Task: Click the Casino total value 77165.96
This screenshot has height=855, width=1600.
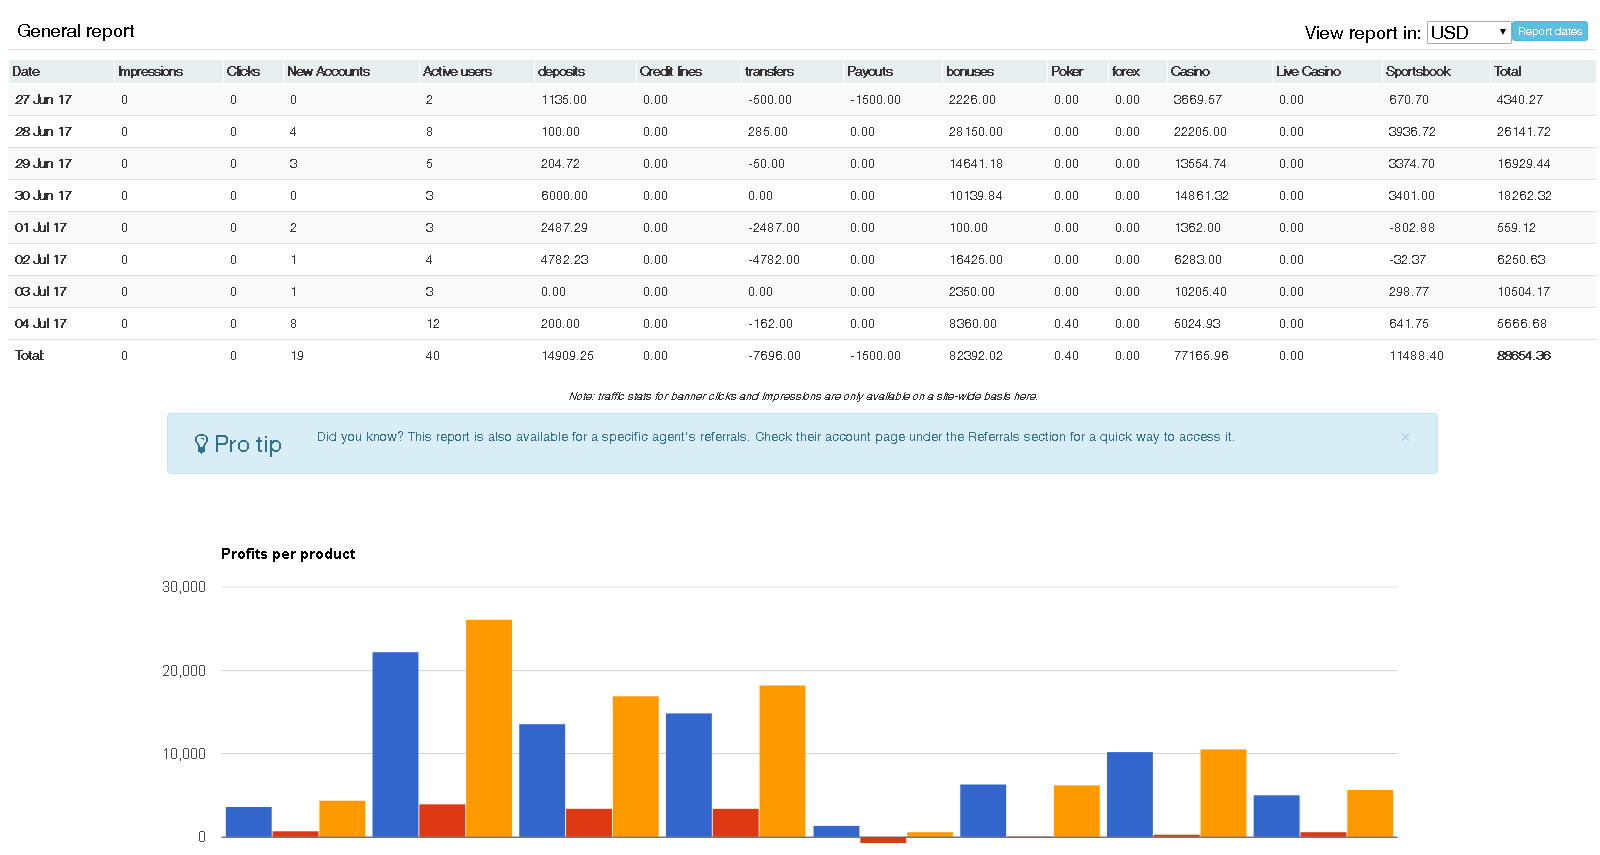Action: [1201, 355]
